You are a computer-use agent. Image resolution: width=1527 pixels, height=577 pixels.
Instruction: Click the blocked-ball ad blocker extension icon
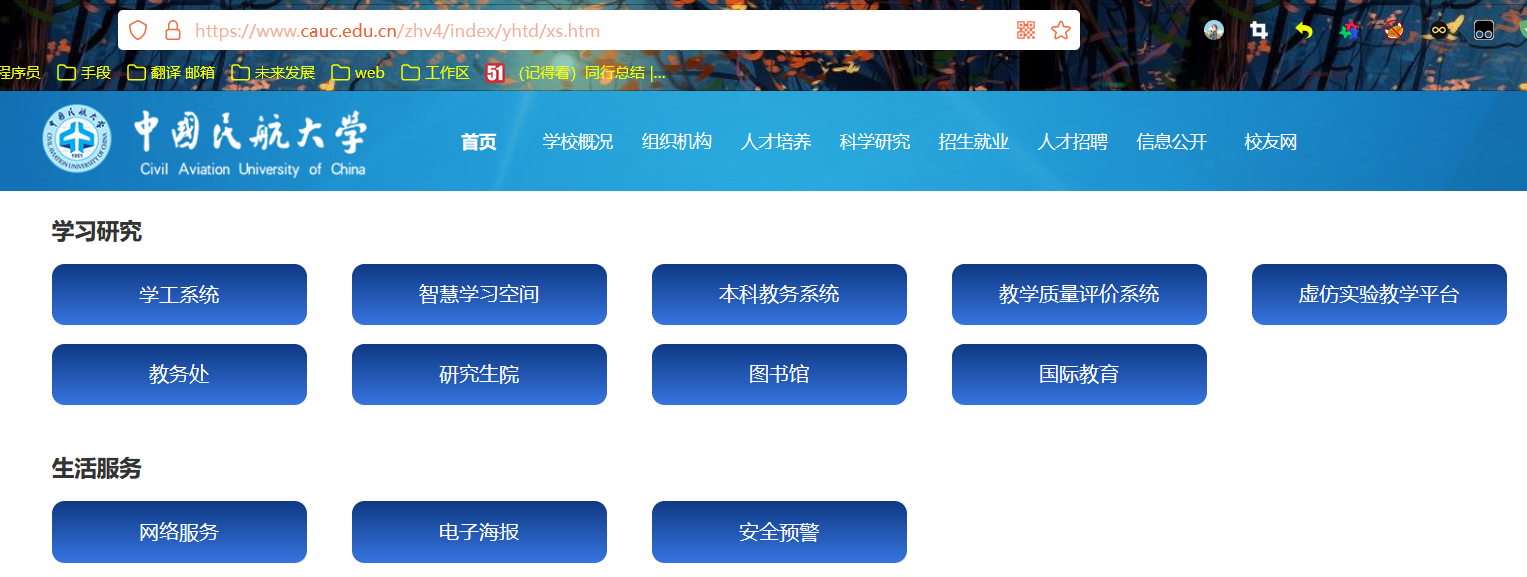coord(1392,30)
